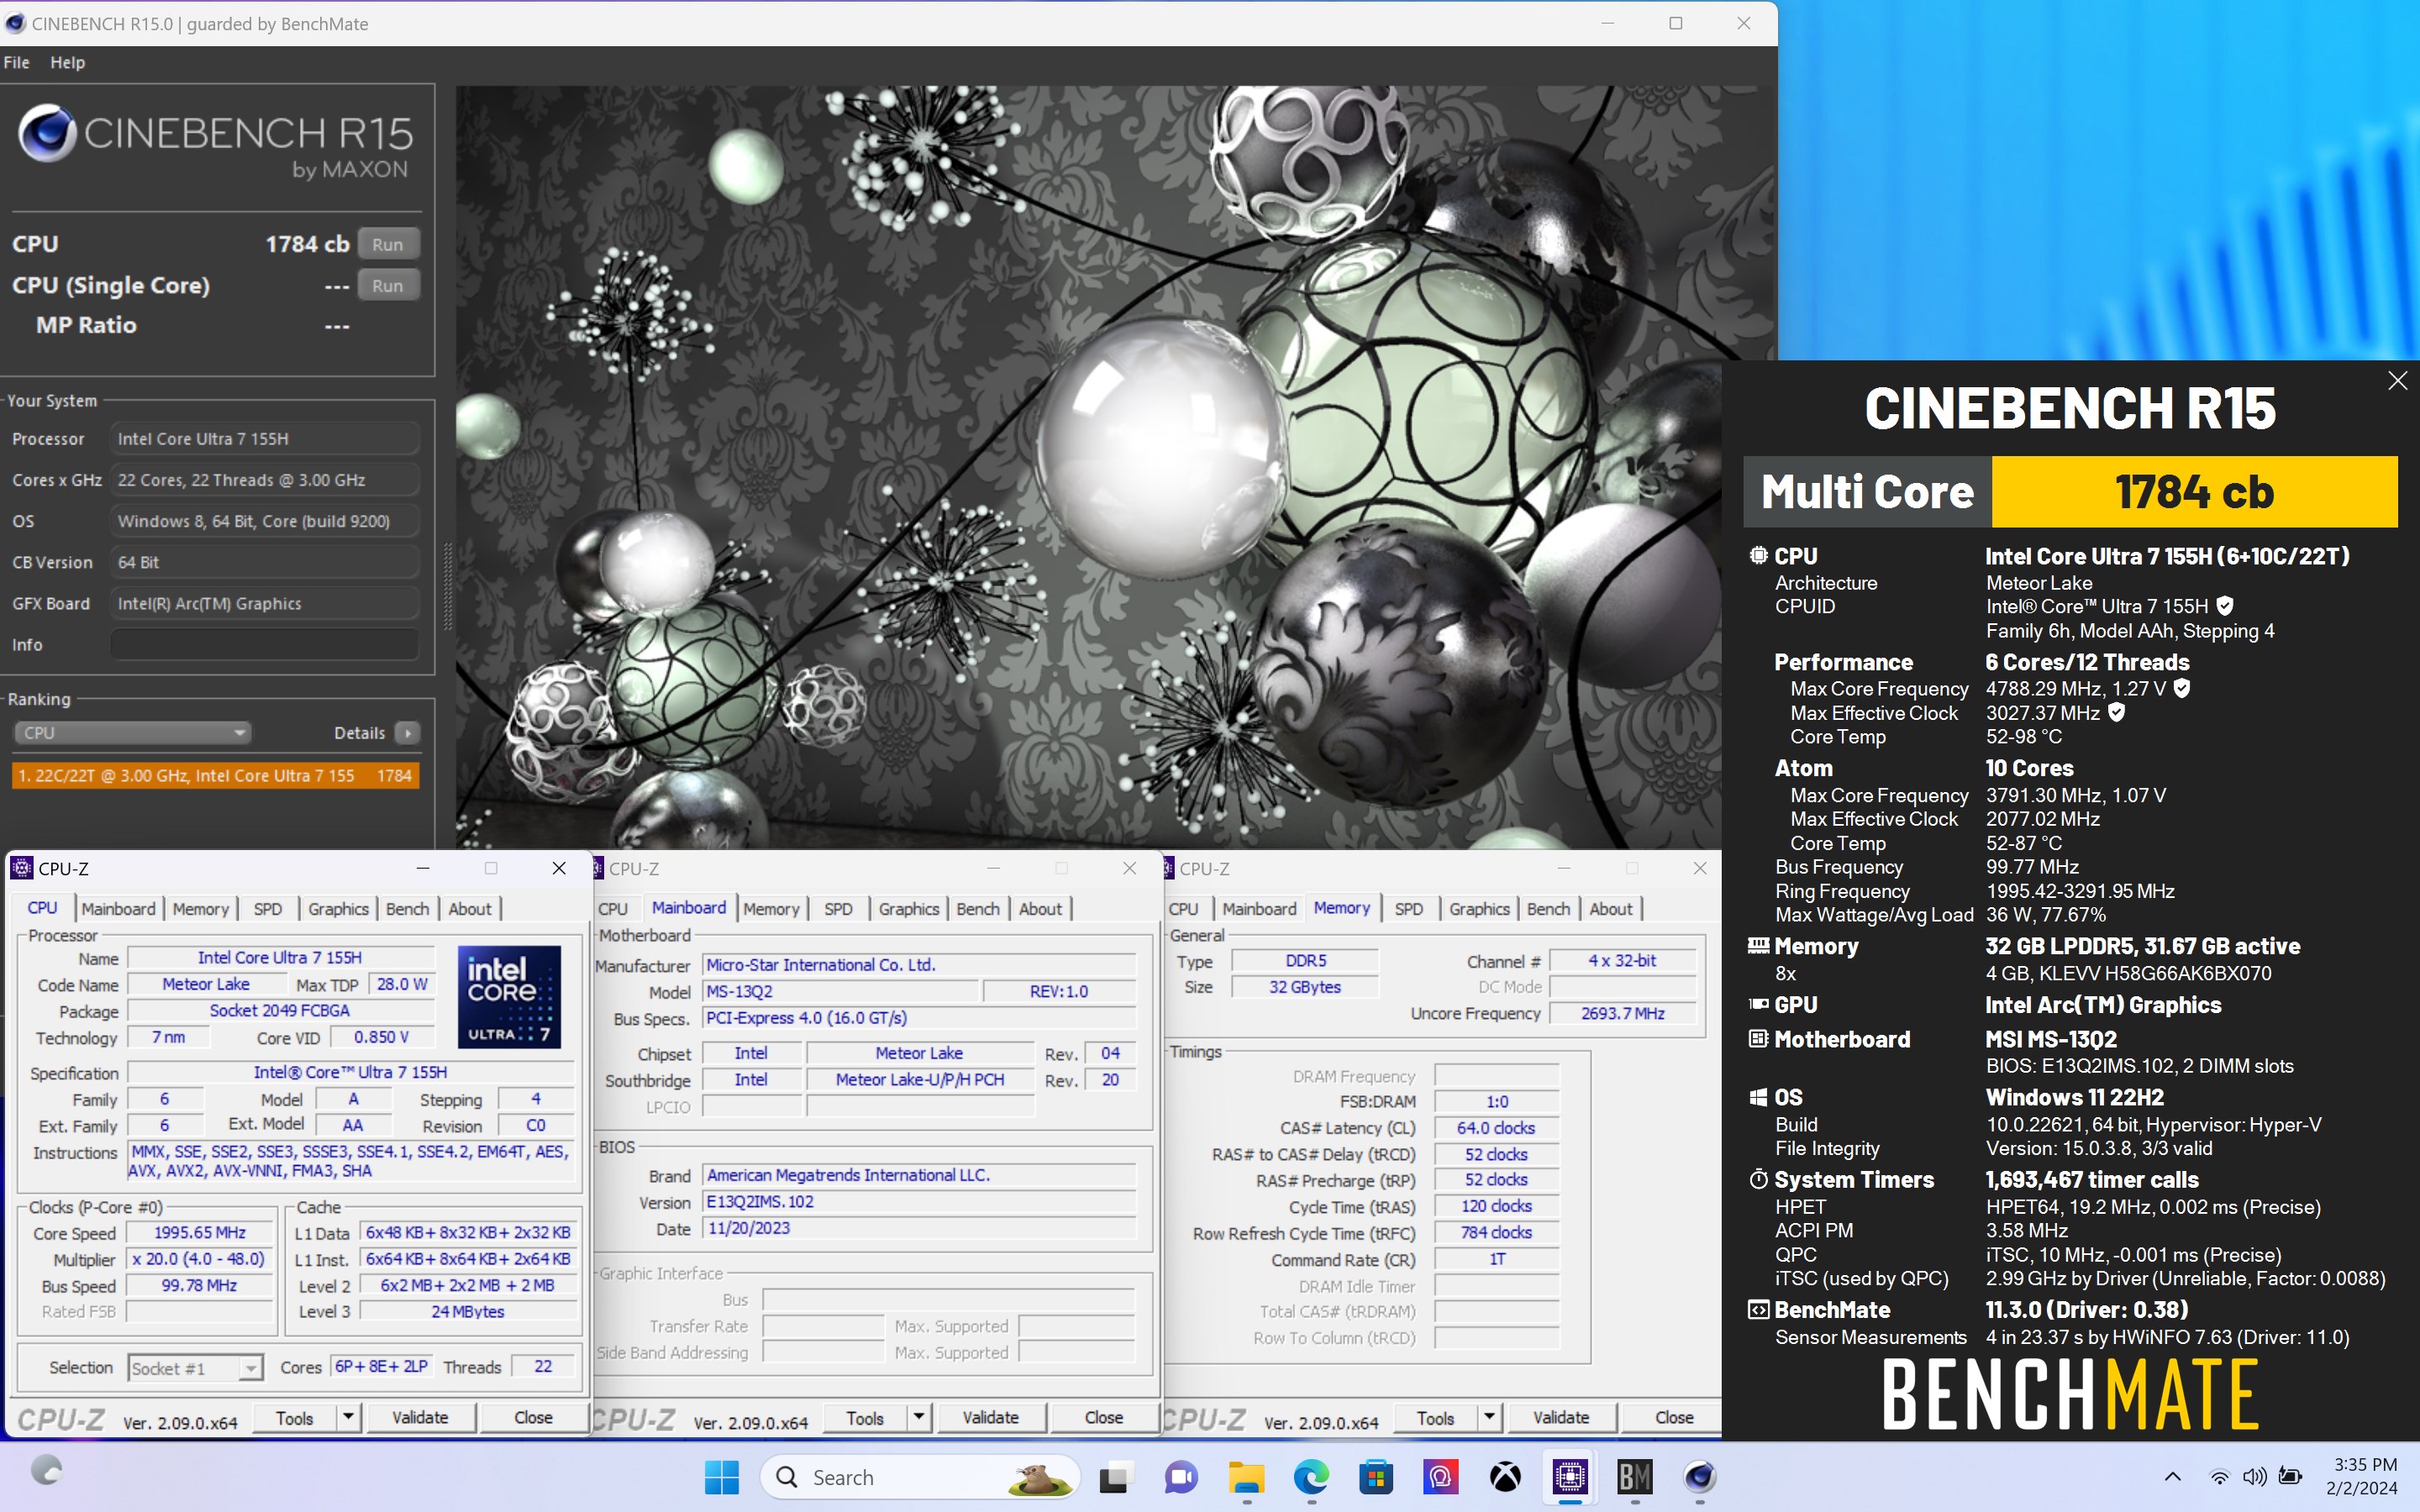Click the CPU-Z title bar icon of first window

click(22, 868)
